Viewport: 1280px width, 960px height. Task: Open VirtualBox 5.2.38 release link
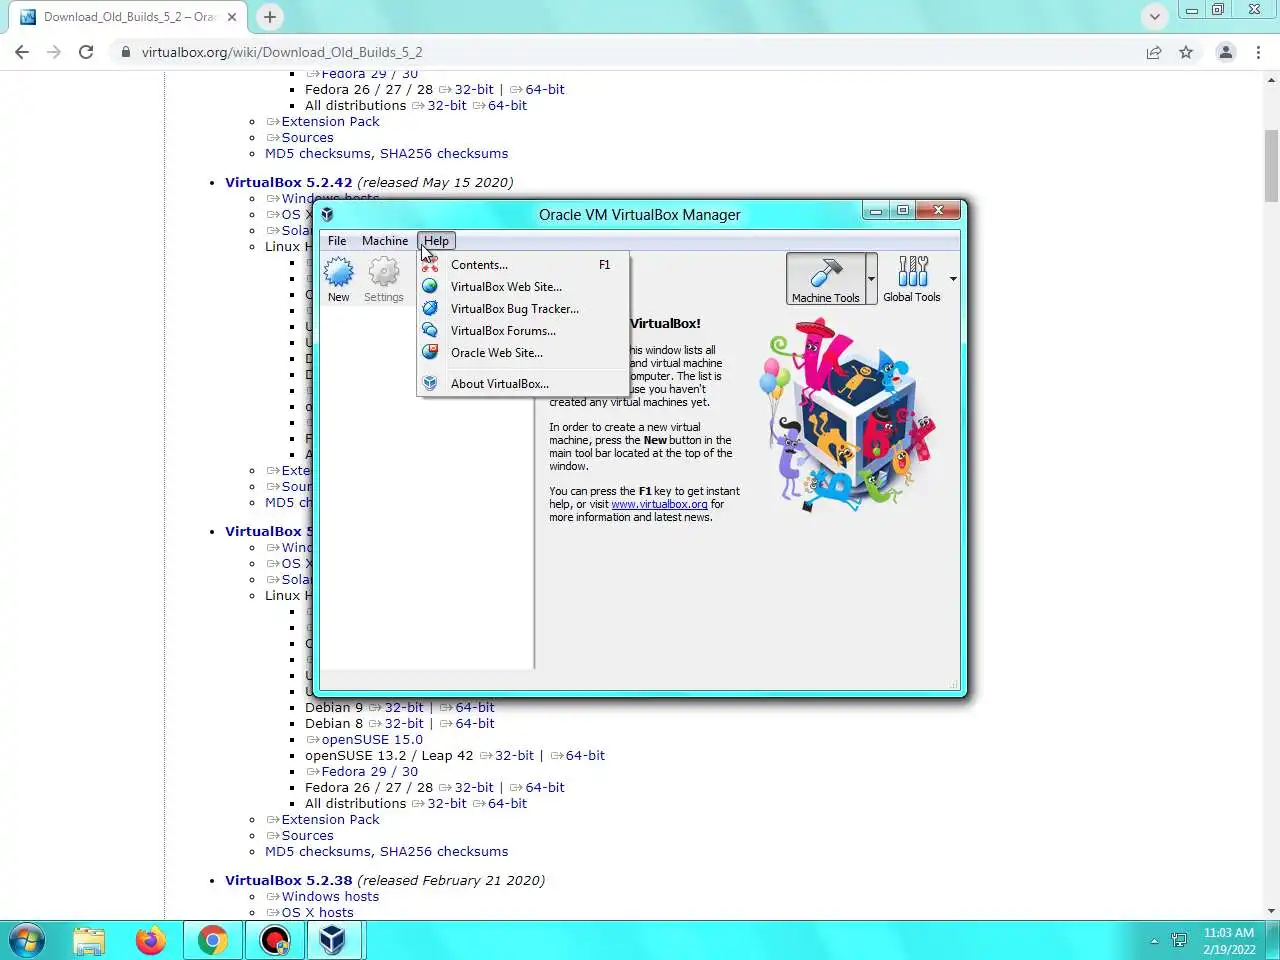tap(289, 880)
